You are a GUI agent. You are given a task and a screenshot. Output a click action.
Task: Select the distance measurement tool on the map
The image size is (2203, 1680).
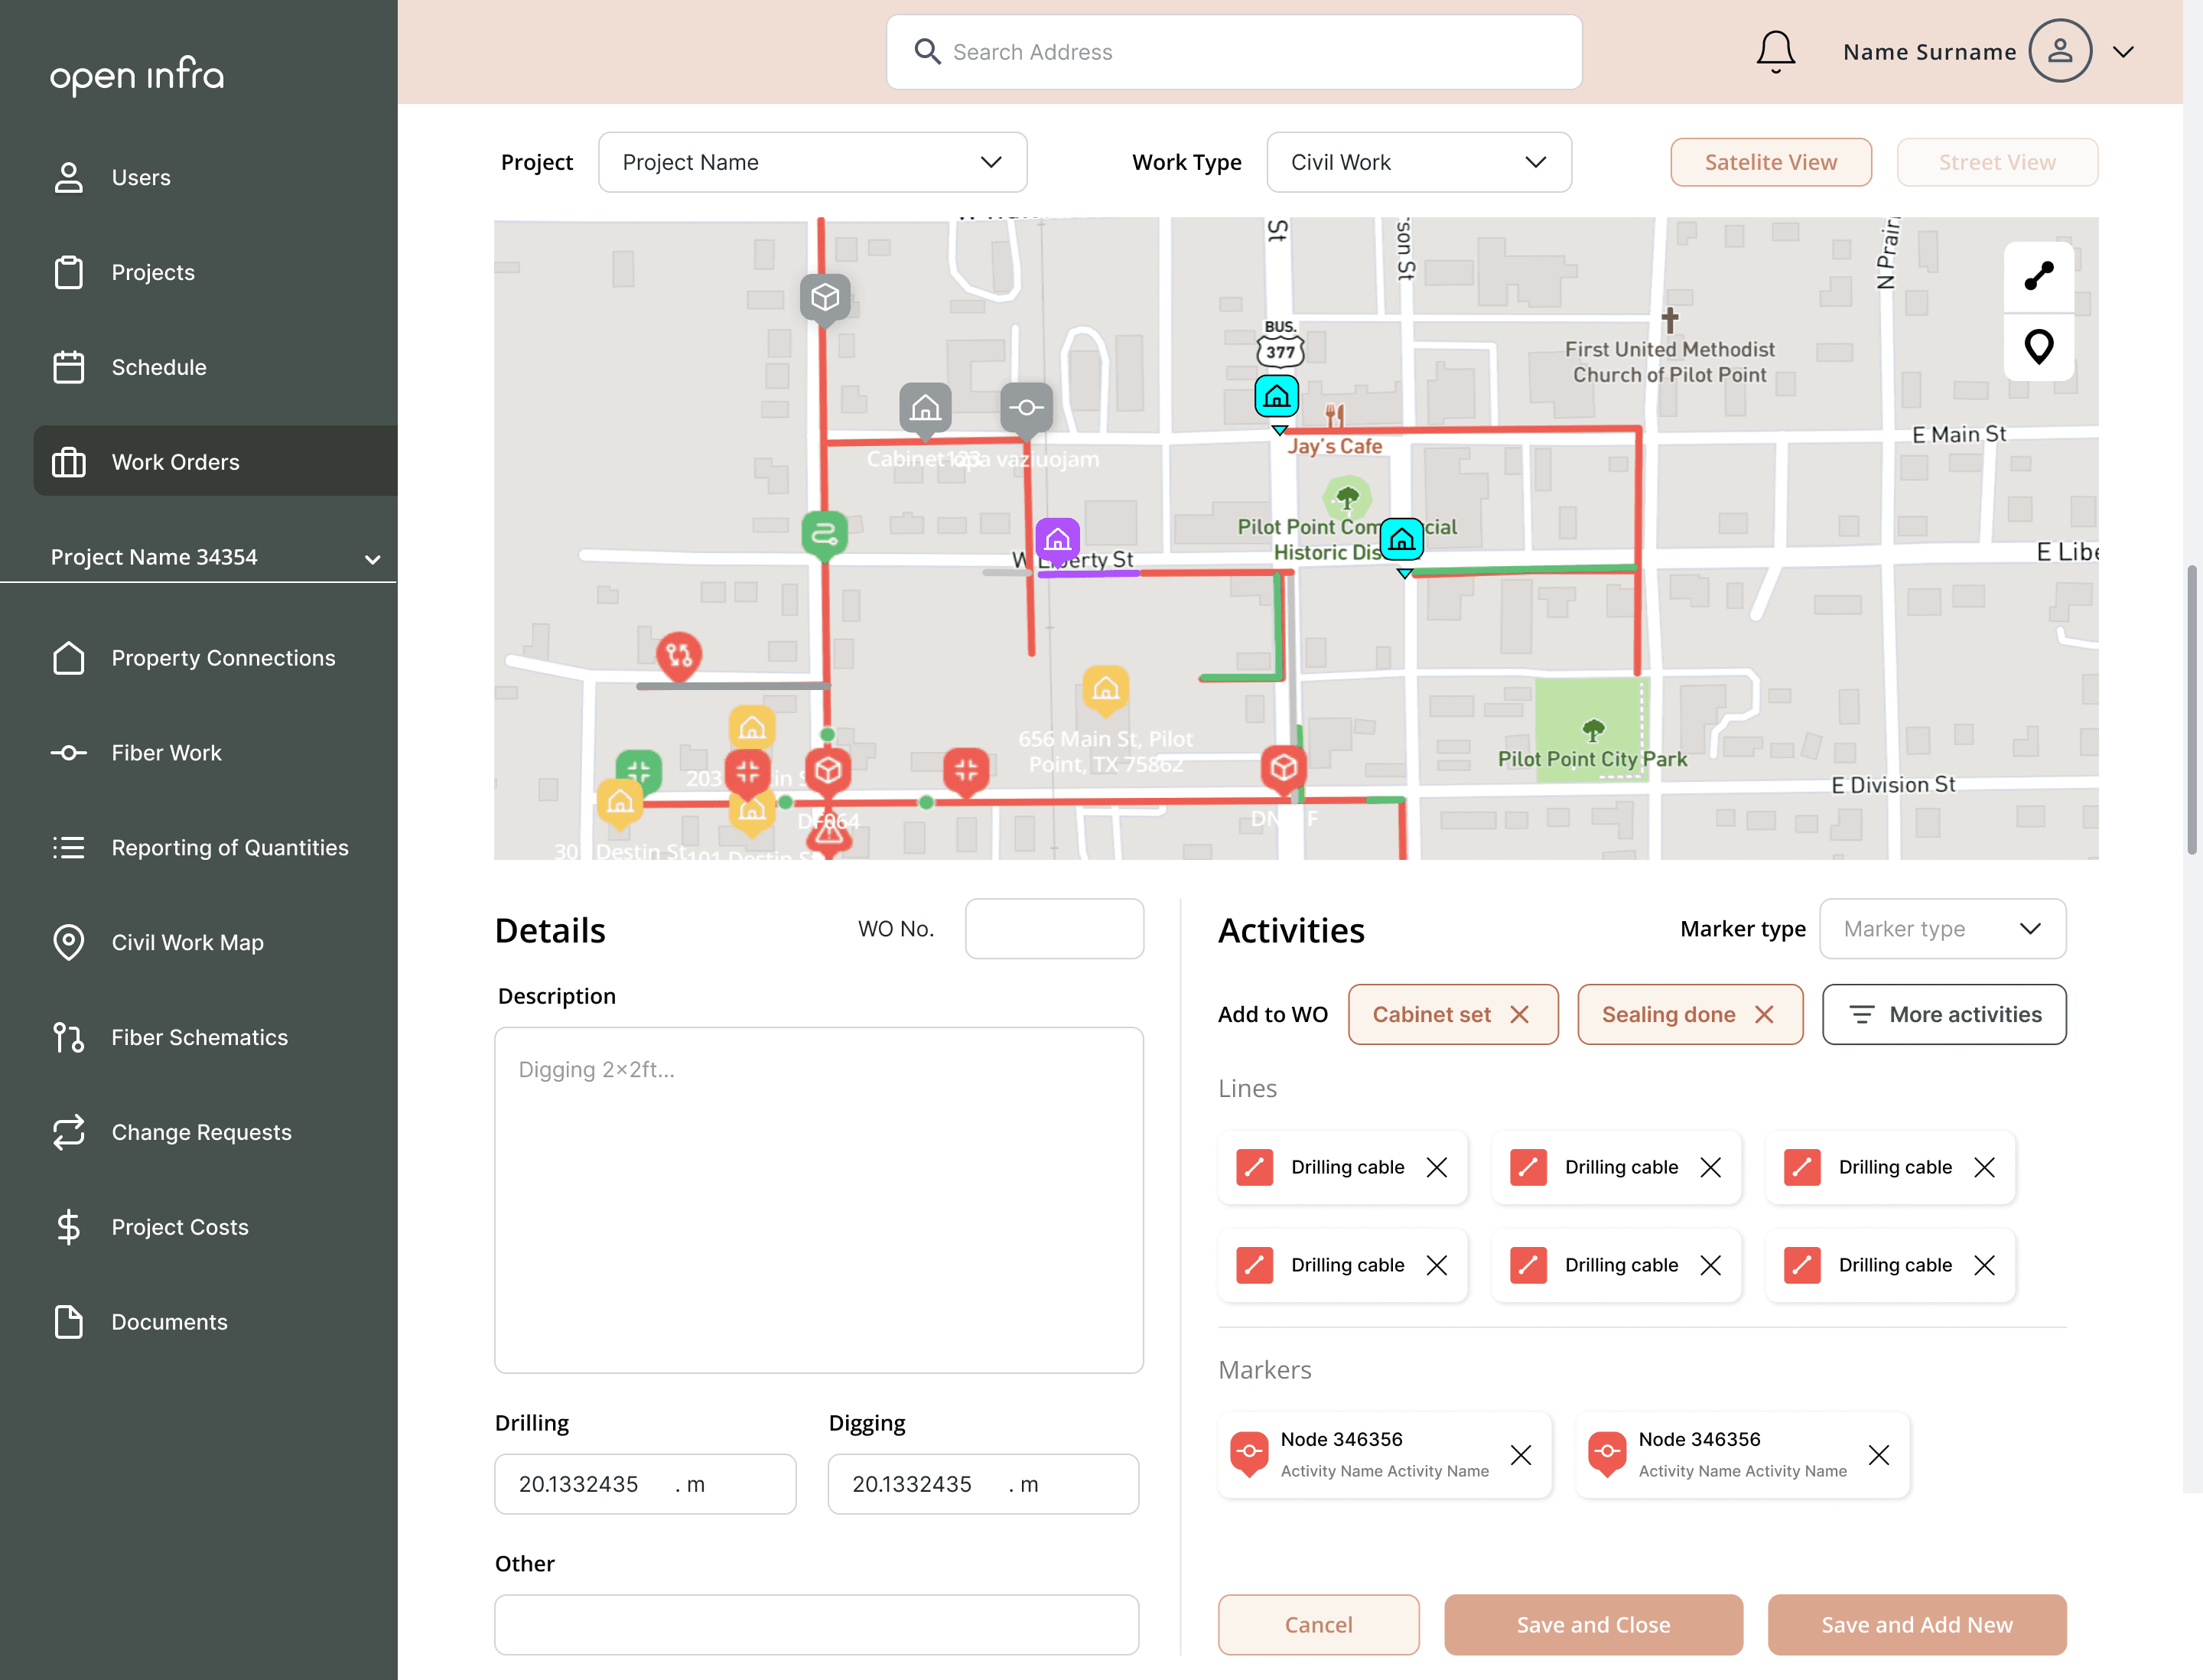[2039, 277]
